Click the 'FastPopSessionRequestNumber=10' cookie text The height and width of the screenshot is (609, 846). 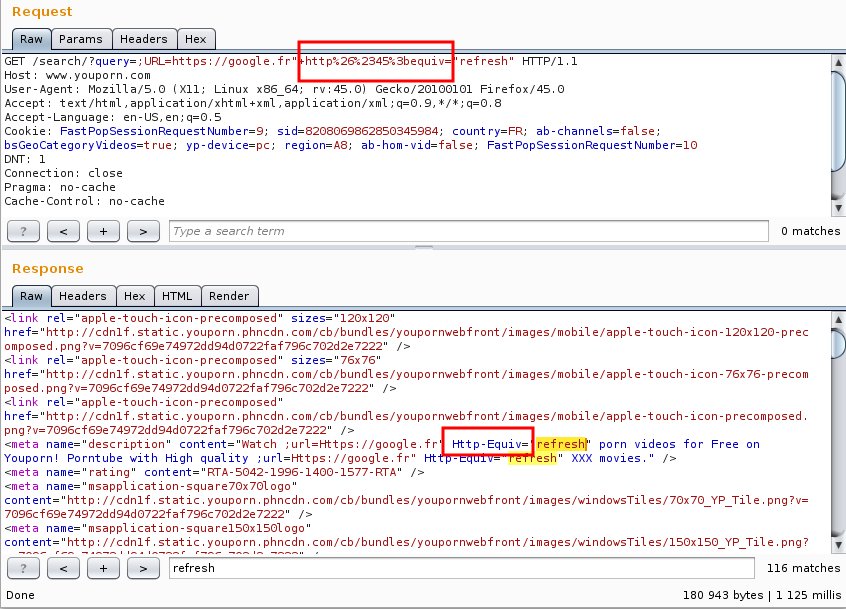(592, 146)
